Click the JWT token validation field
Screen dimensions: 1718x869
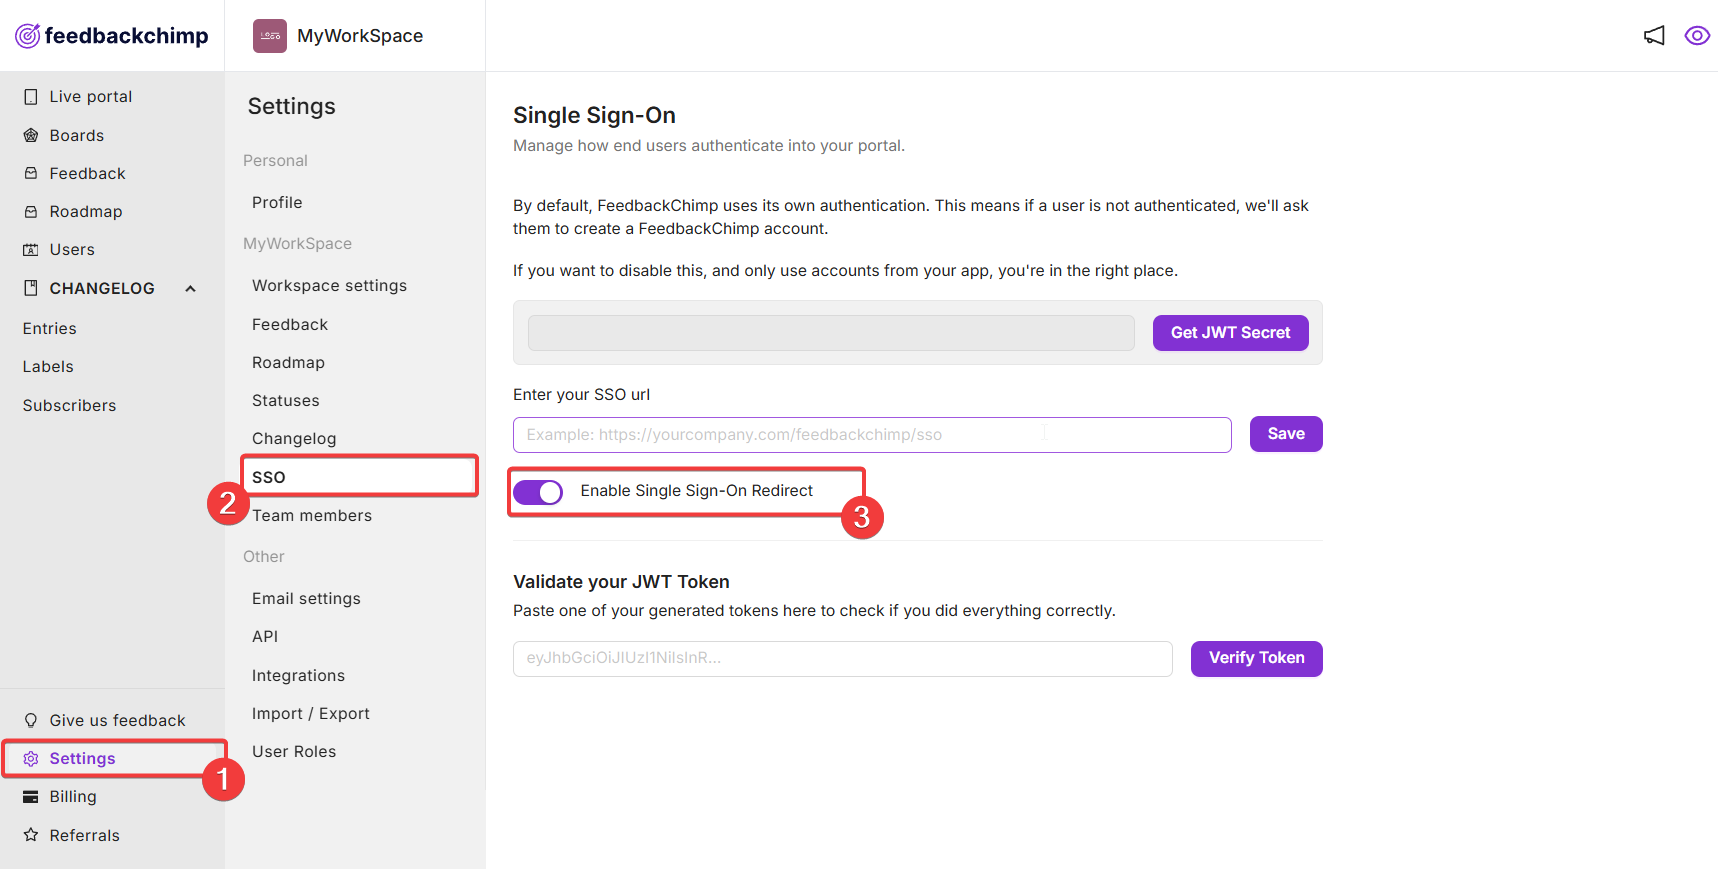pos(843,659)
